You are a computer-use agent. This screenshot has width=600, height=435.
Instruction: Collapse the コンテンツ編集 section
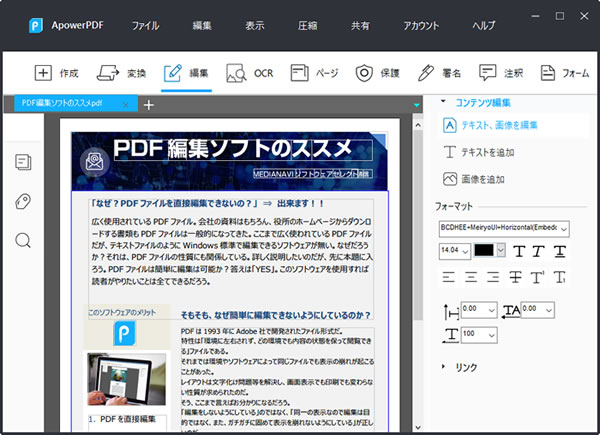click(443, 102)
